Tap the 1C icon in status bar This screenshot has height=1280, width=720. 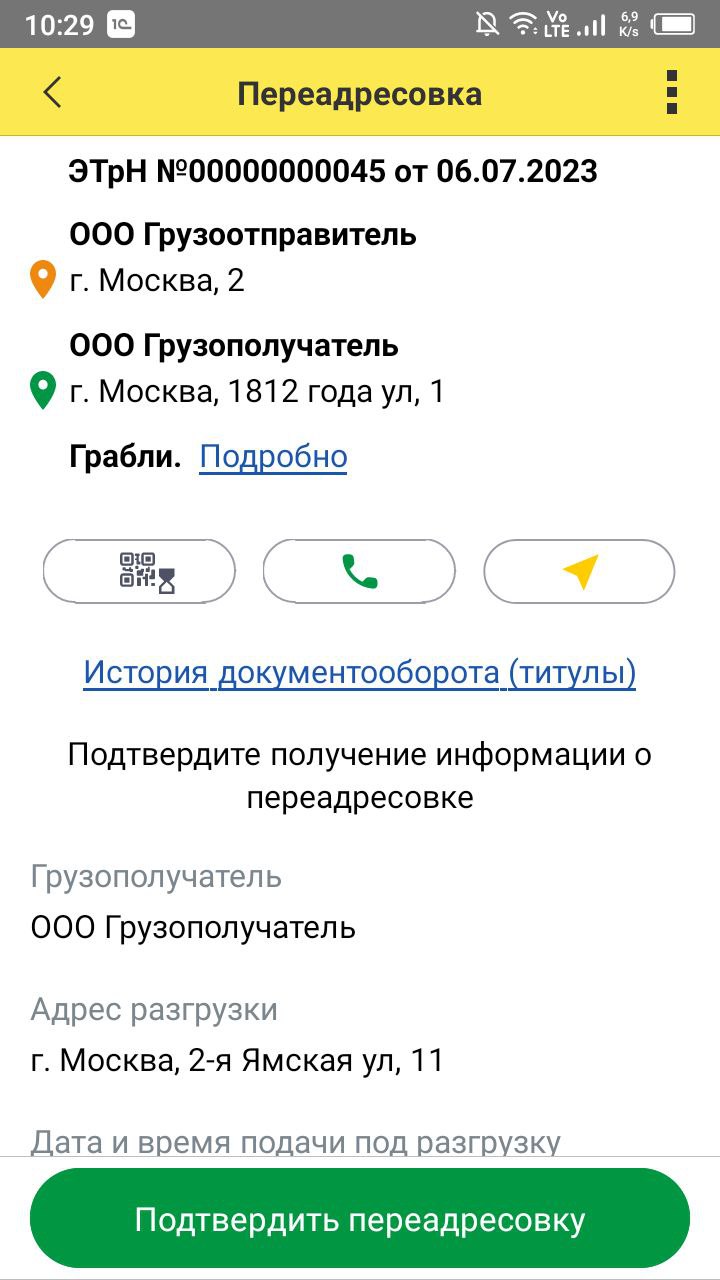(x=121, y=24)
